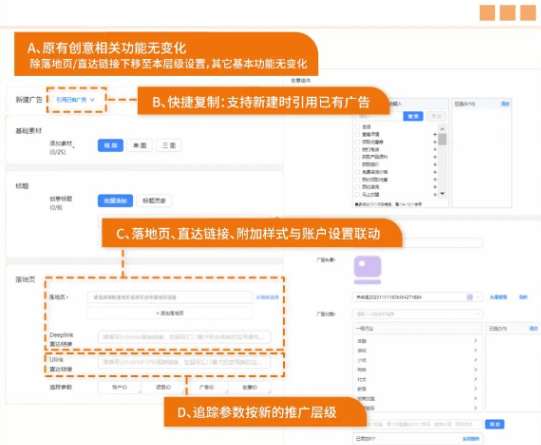Tick the 全选 checkbox in component list
Viewport: 541px width, 445px height.
pos(357,127)
